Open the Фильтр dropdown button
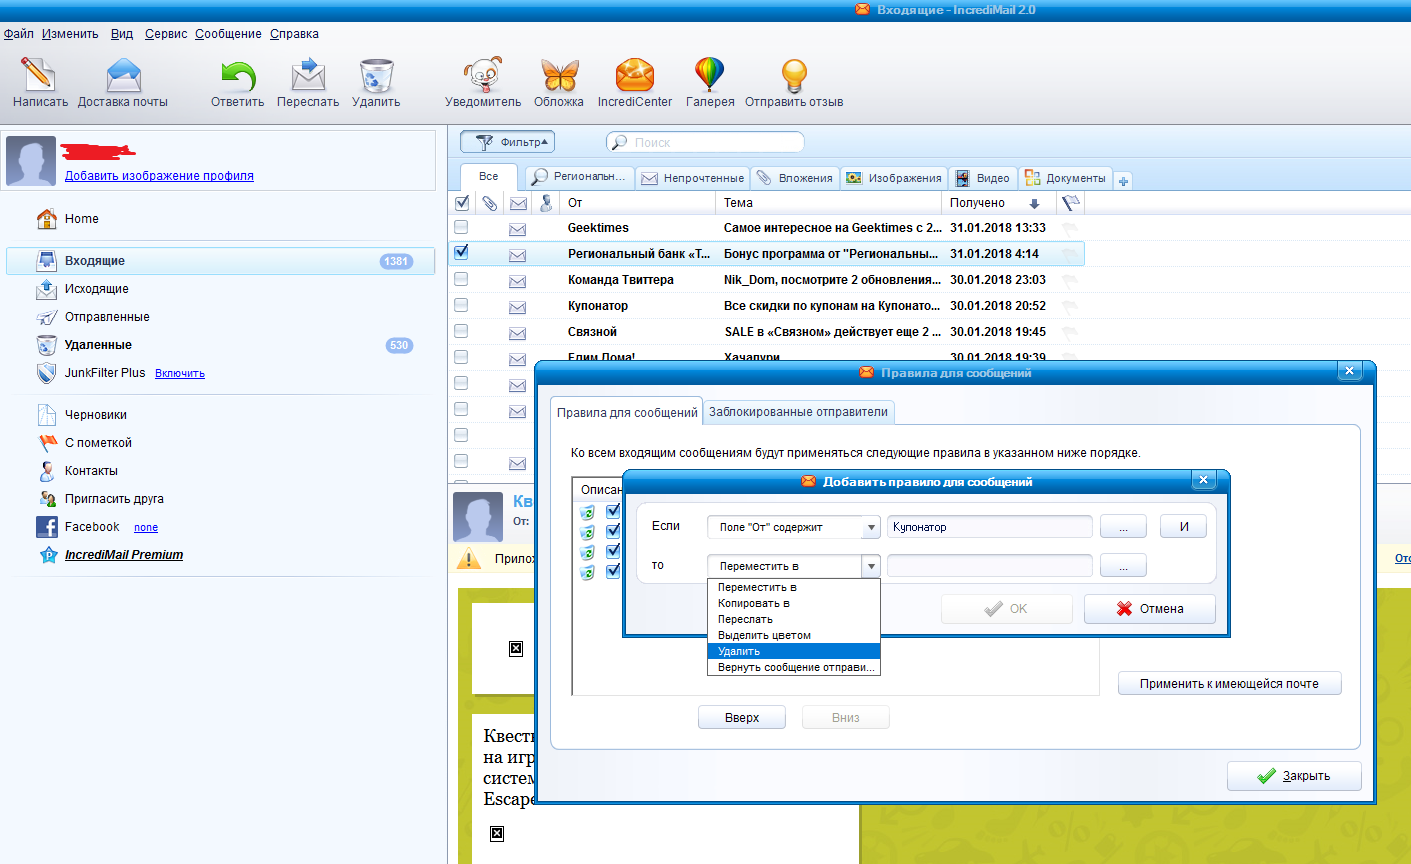 (x=508, y=142)
